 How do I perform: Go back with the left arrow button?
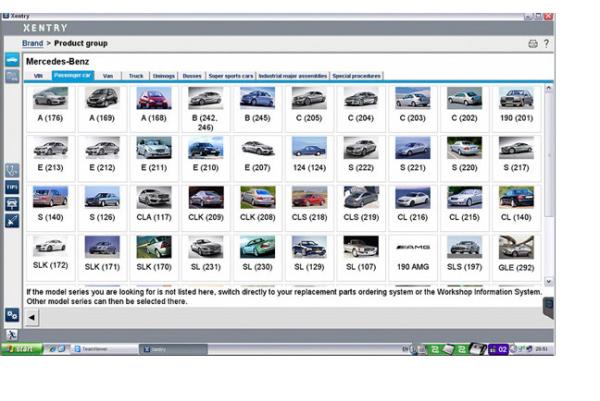pyautogui.click(x=32, y=317)
